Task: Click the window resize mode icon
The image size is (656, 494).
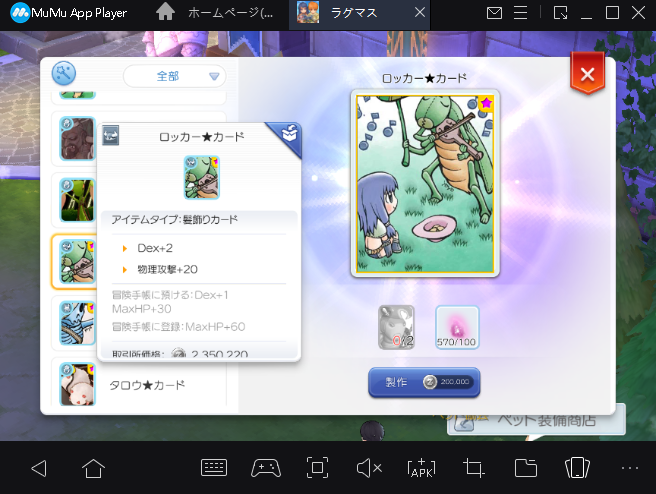Action: (560, 13)
